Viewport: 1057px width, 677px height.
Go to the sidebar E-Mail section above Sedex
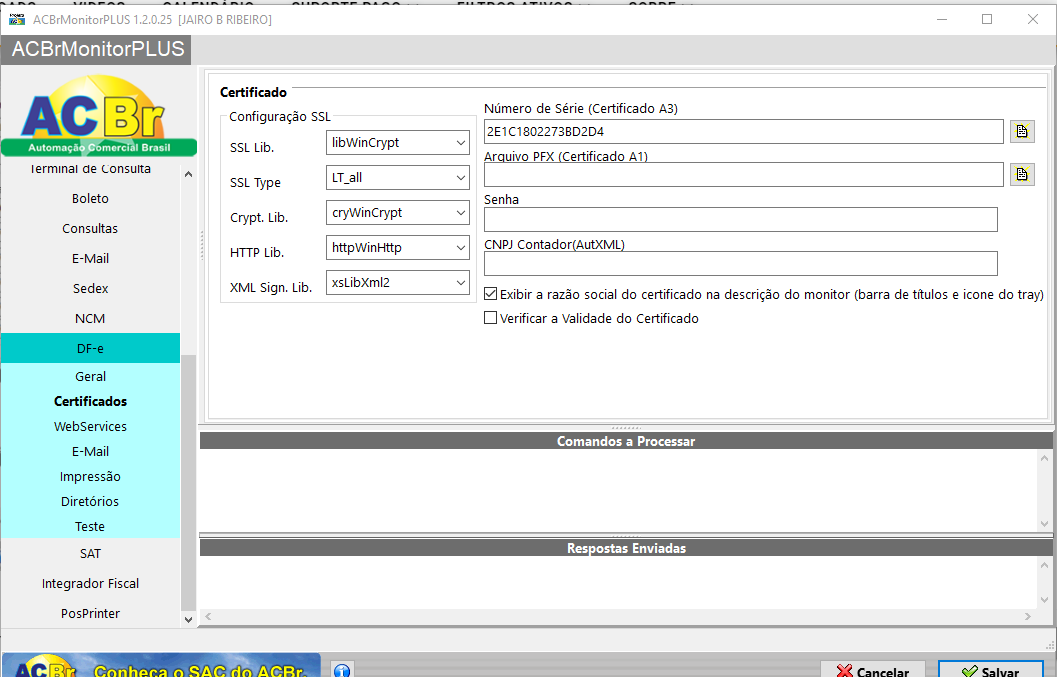pyautogui.click(x=90, y=258)
